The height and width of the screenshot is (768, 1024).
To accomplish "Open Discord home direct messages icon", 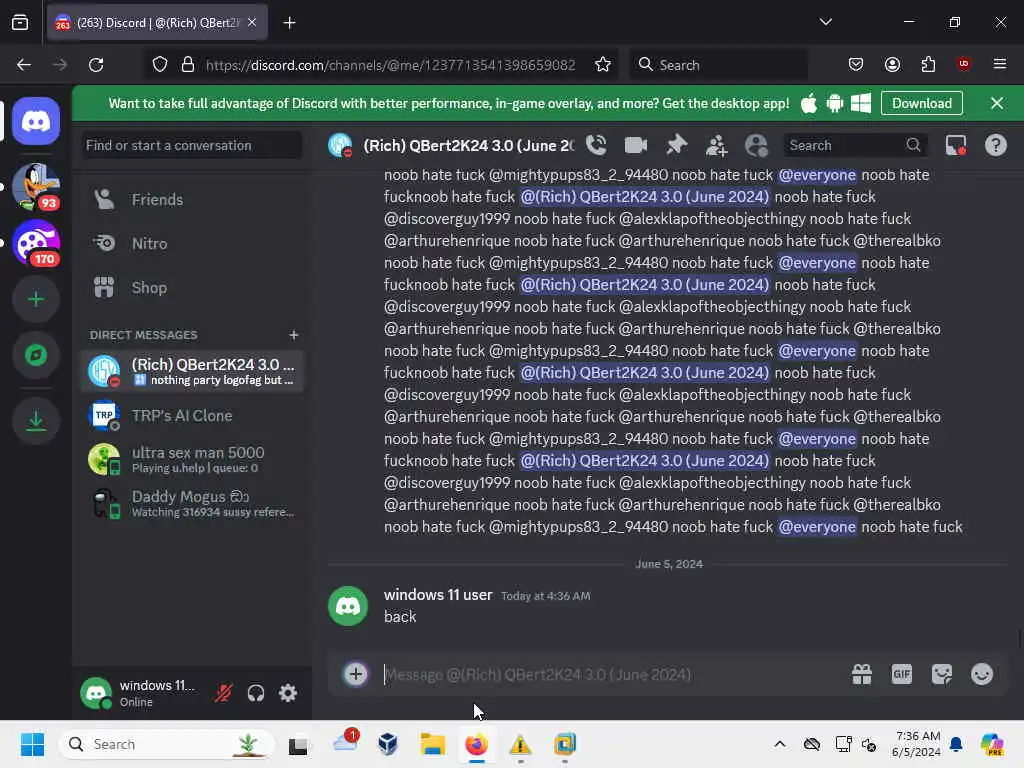I will click(36, 121).
